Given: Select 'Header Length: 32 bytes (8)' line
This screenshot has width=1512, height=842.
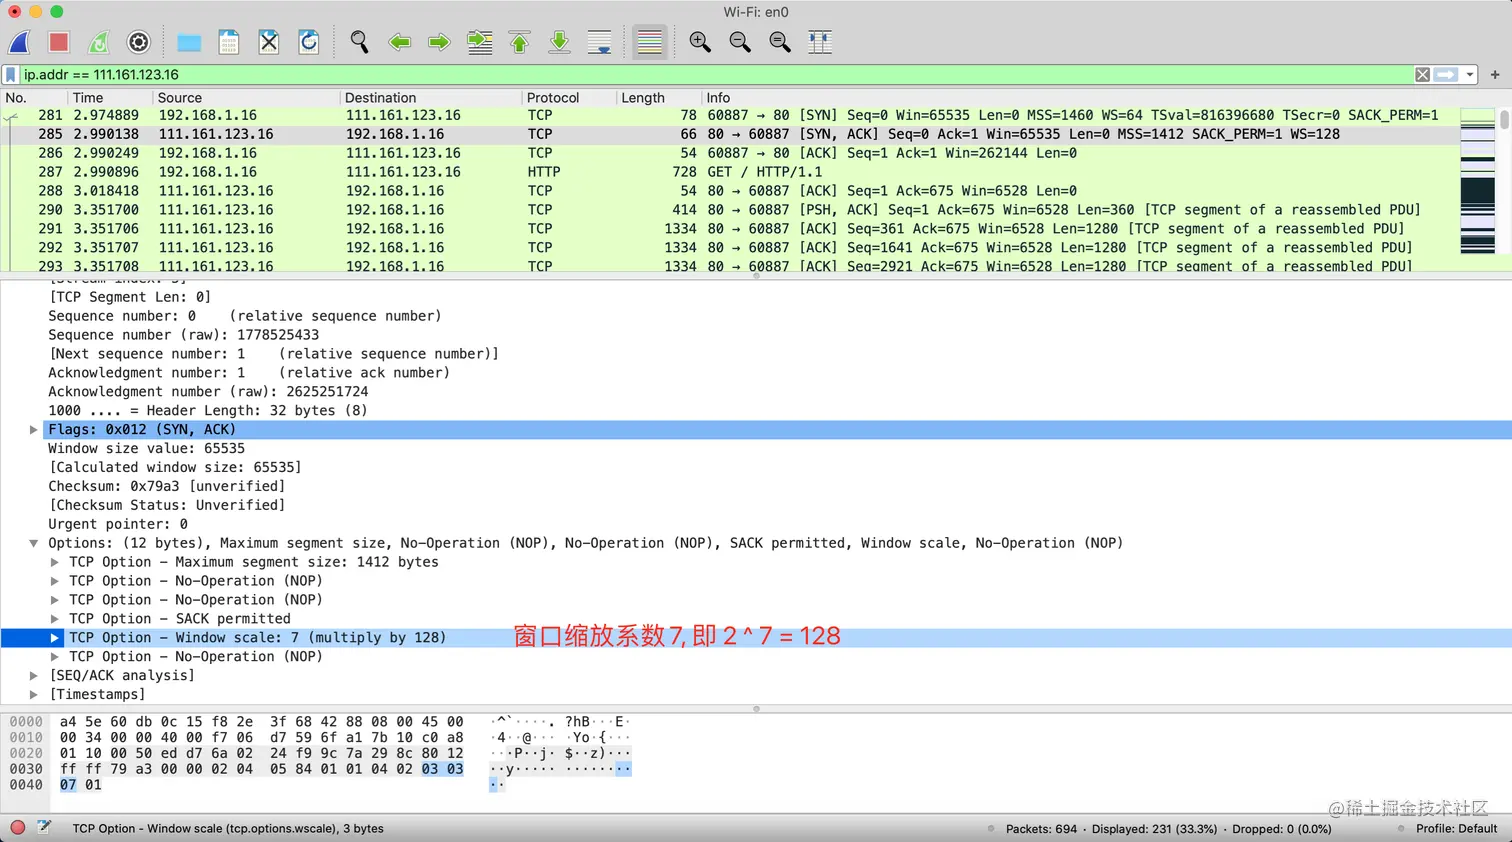Looking at the screenshot, I should coord(208,411).
